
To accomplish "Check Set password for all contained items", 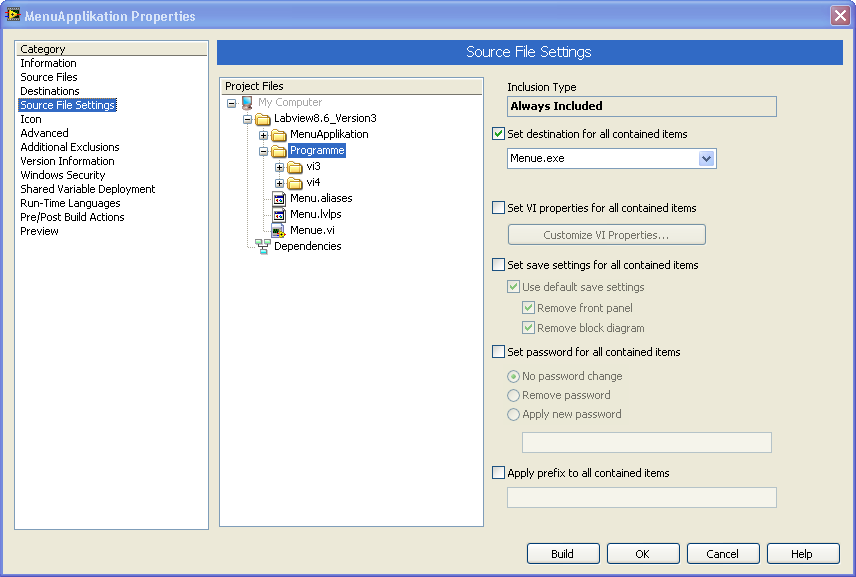I will [499, 352].
